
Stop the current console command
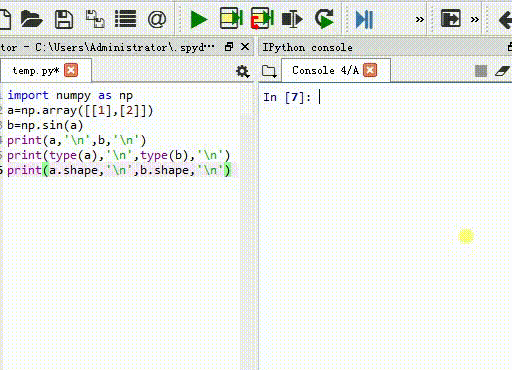click(481, 71)
